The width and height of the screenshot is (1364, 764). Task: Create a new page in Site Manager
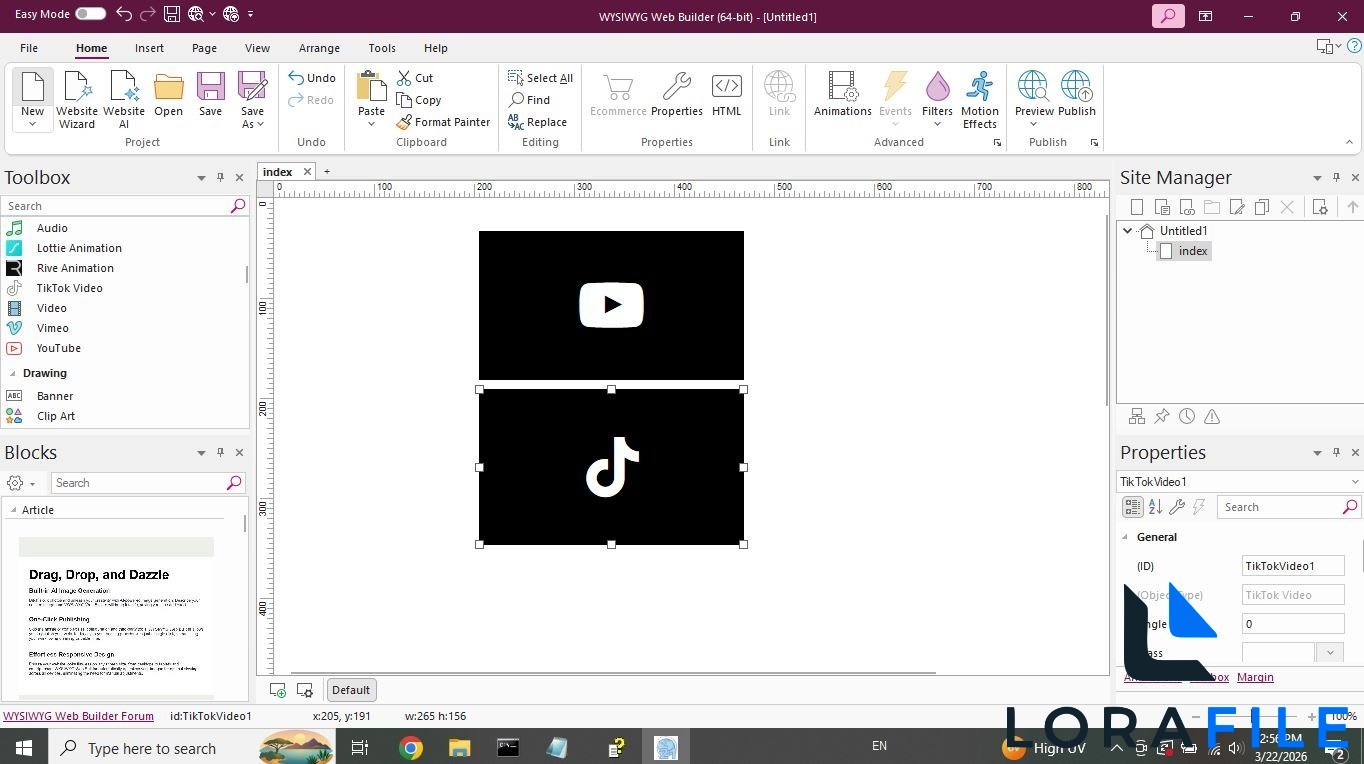(x=1137, y=207)
